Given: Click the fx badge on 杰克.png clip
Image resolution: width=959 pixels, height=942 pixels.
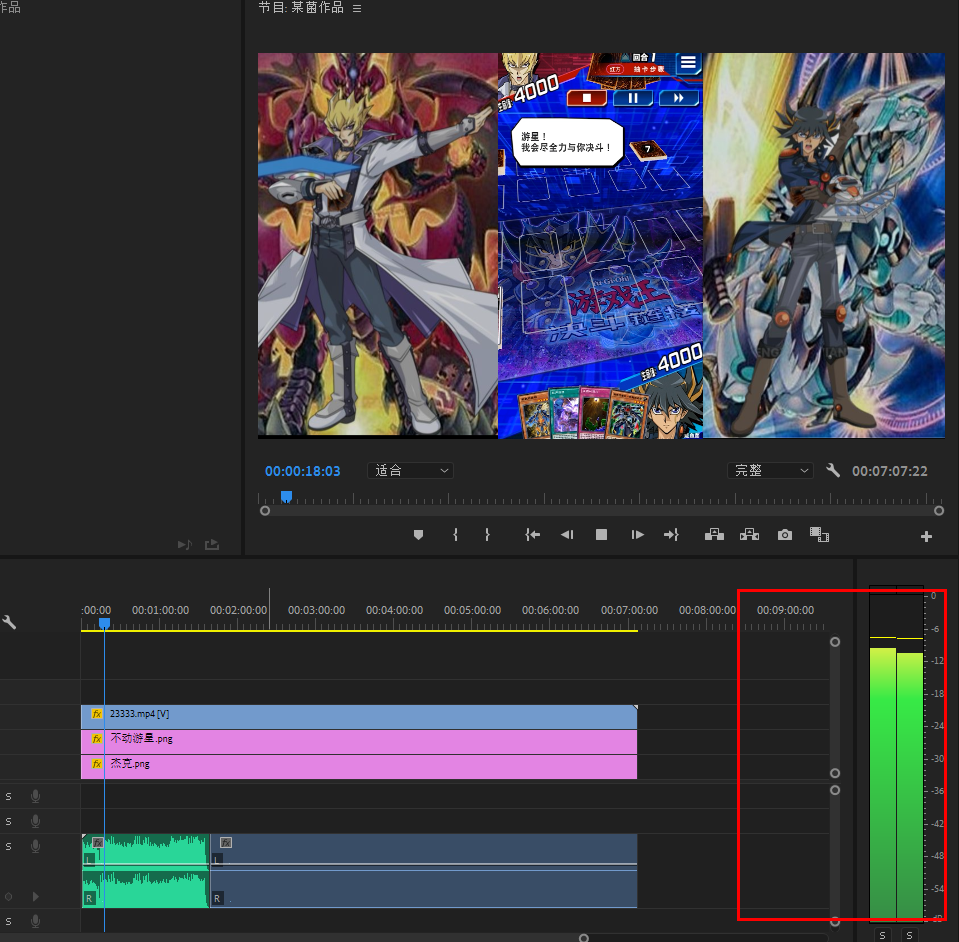Looking at the screenshot, I should [x=97, y=764].
